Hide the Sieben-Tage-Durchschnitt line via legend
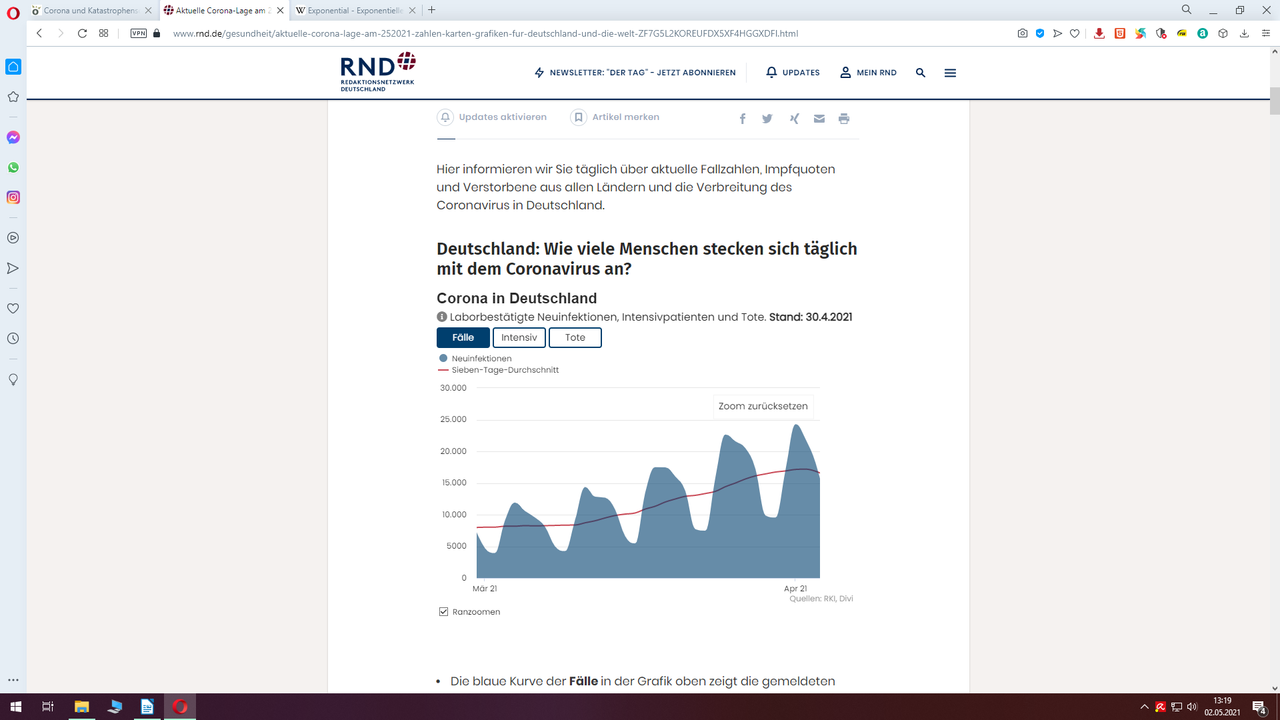1280x720 pixels. tap(498, 370)
